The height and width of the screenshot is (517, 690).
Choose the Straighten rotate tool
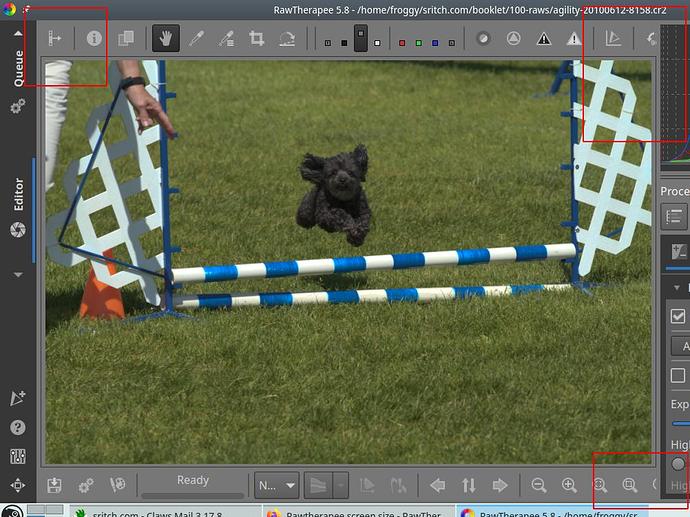[287, 39]
